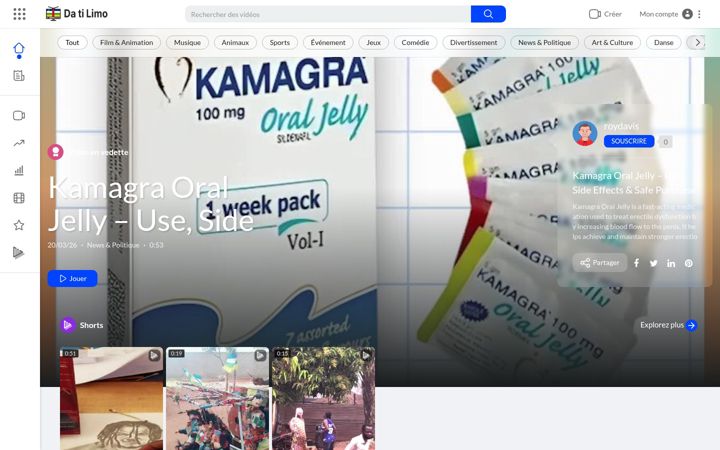Open the three-dot more options menu

click(699, 14)
